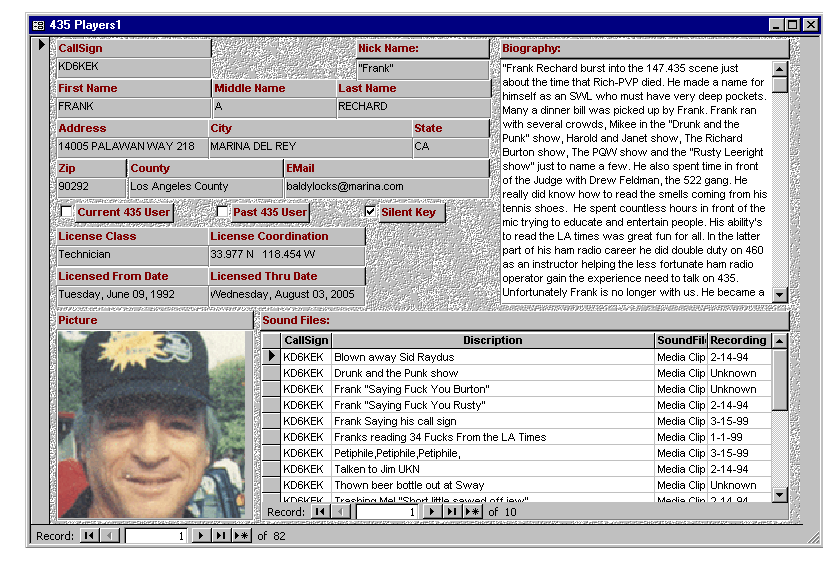This screenshot has width=823, height=562.
Task: Click the Middle Name field
Action: tap(274, 107)
